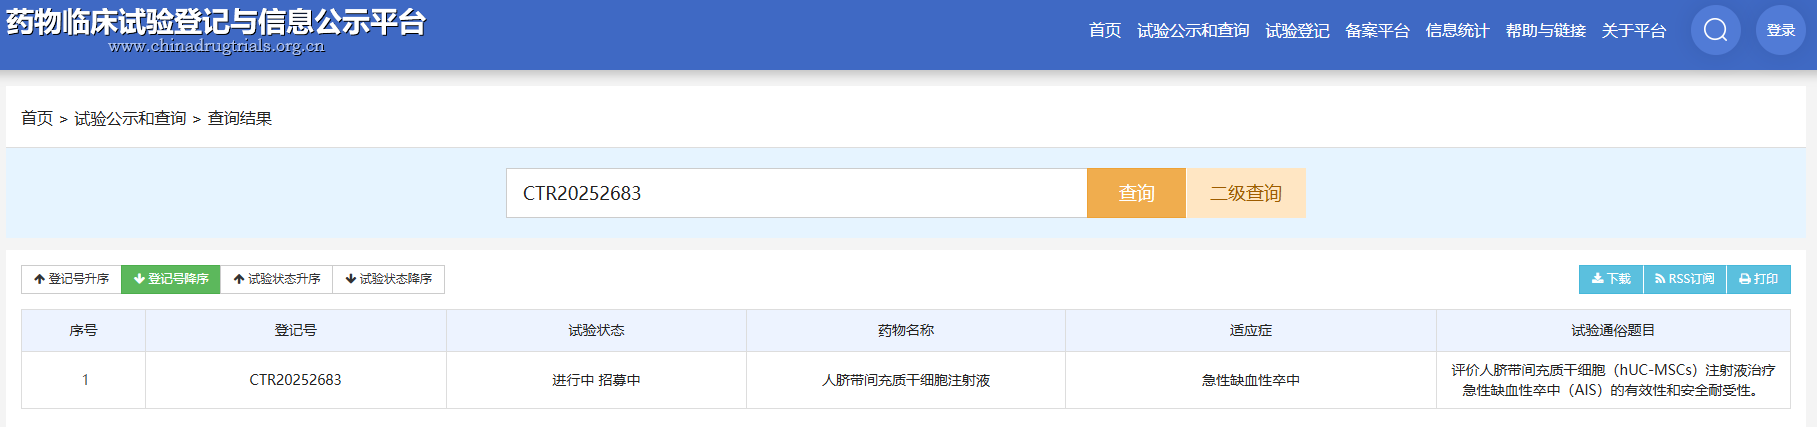Image resolution: width=1817 pixels, height=427 pixels.
Task: Click the CTR20252683 search input field
Action: [x=795, y=193]
